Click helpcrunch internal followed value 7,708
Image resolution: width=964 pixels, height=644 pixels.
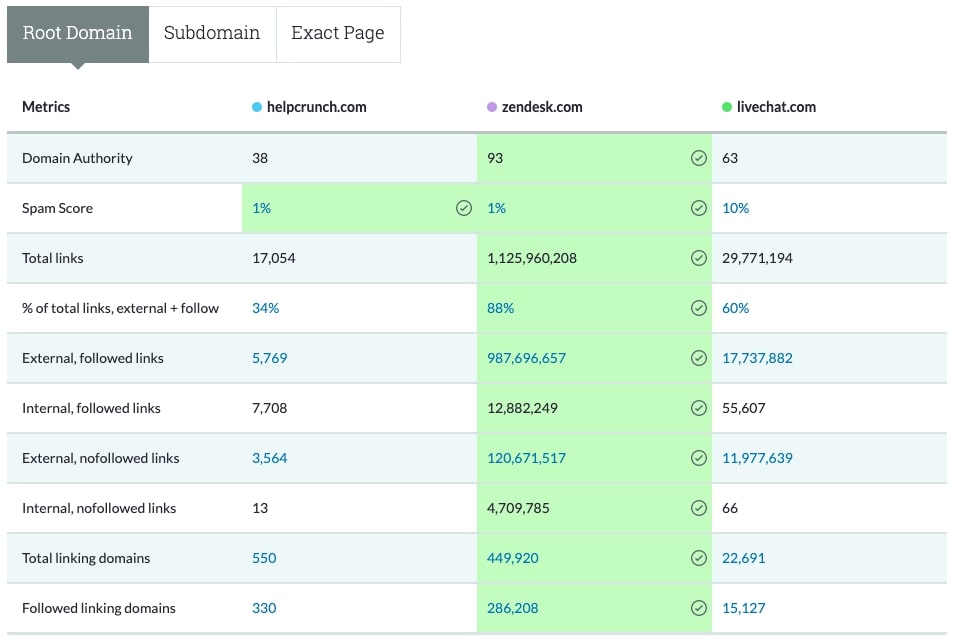click(269, 408)
